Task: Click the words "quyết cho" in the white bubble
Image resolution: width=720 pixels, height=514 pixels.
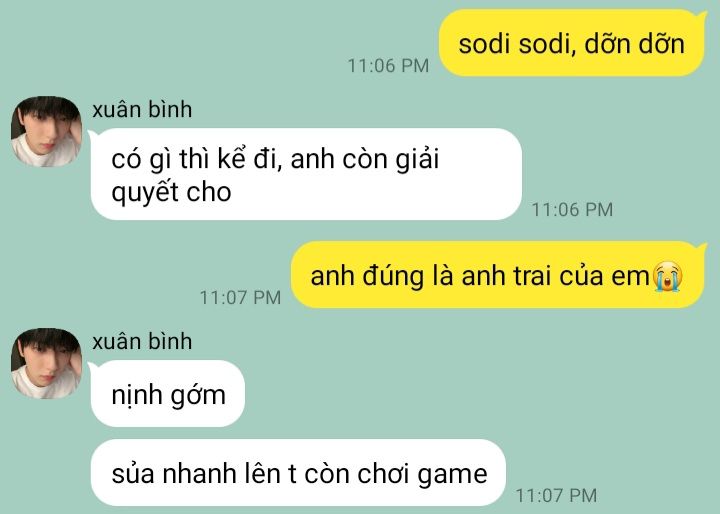Action: coord(171,192)
